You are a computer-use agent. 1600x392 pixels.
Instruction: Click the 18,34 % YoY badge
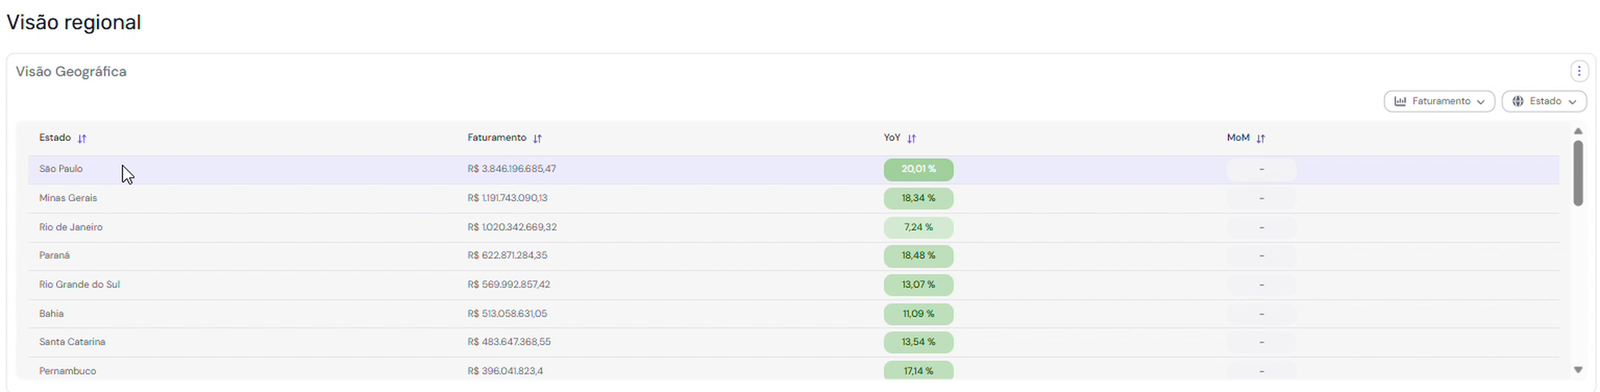tap(918, 198)
